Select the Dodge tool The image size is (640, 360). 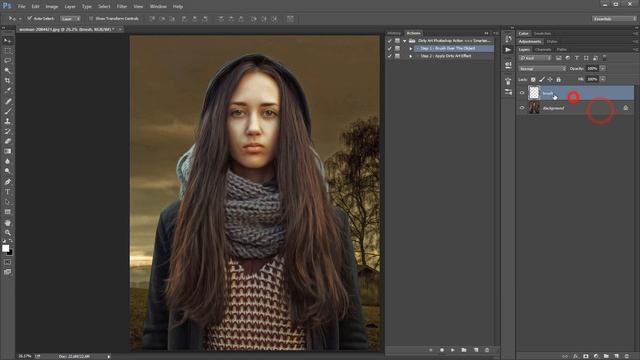coord(7,171)
